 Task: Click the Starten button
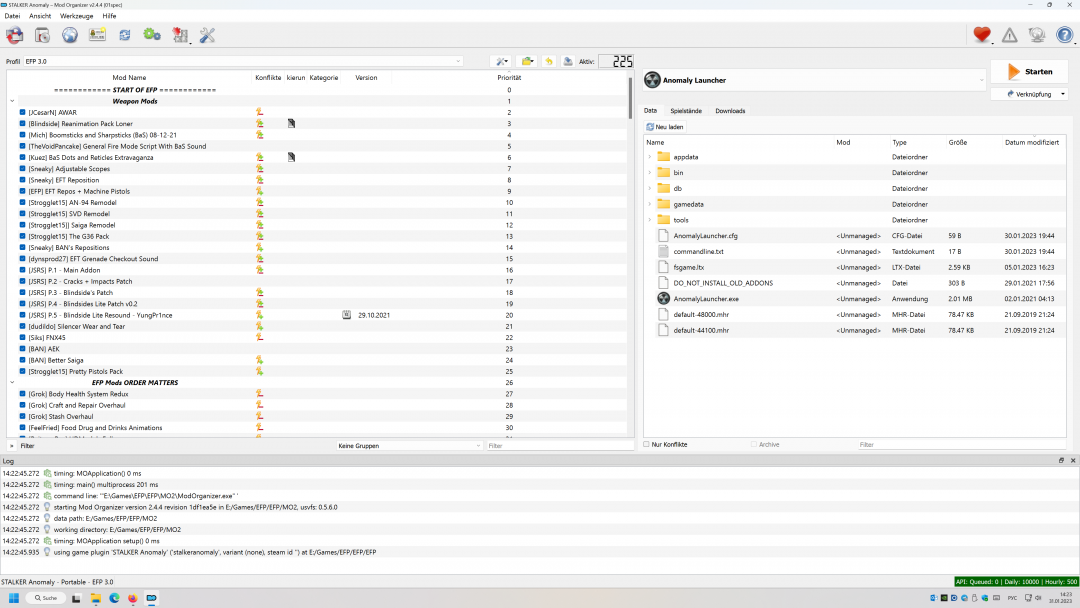click(1029, 72)
